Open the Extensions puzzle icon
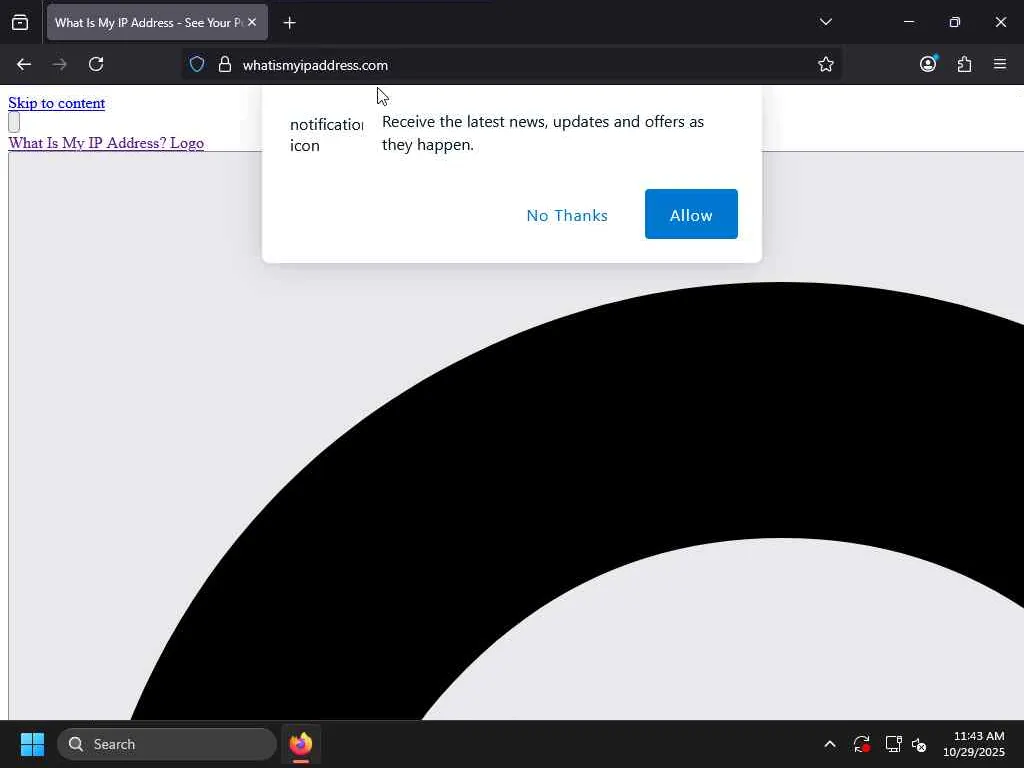This screenshot has height=768, width=1024. tap(964, 64)
